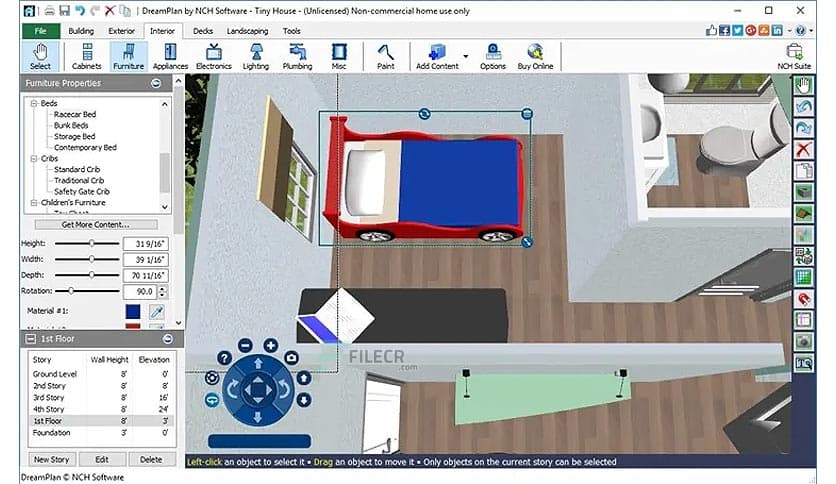Open the Add Content dropdown arrow
This screenshot has width=836, height=484.
465,56
